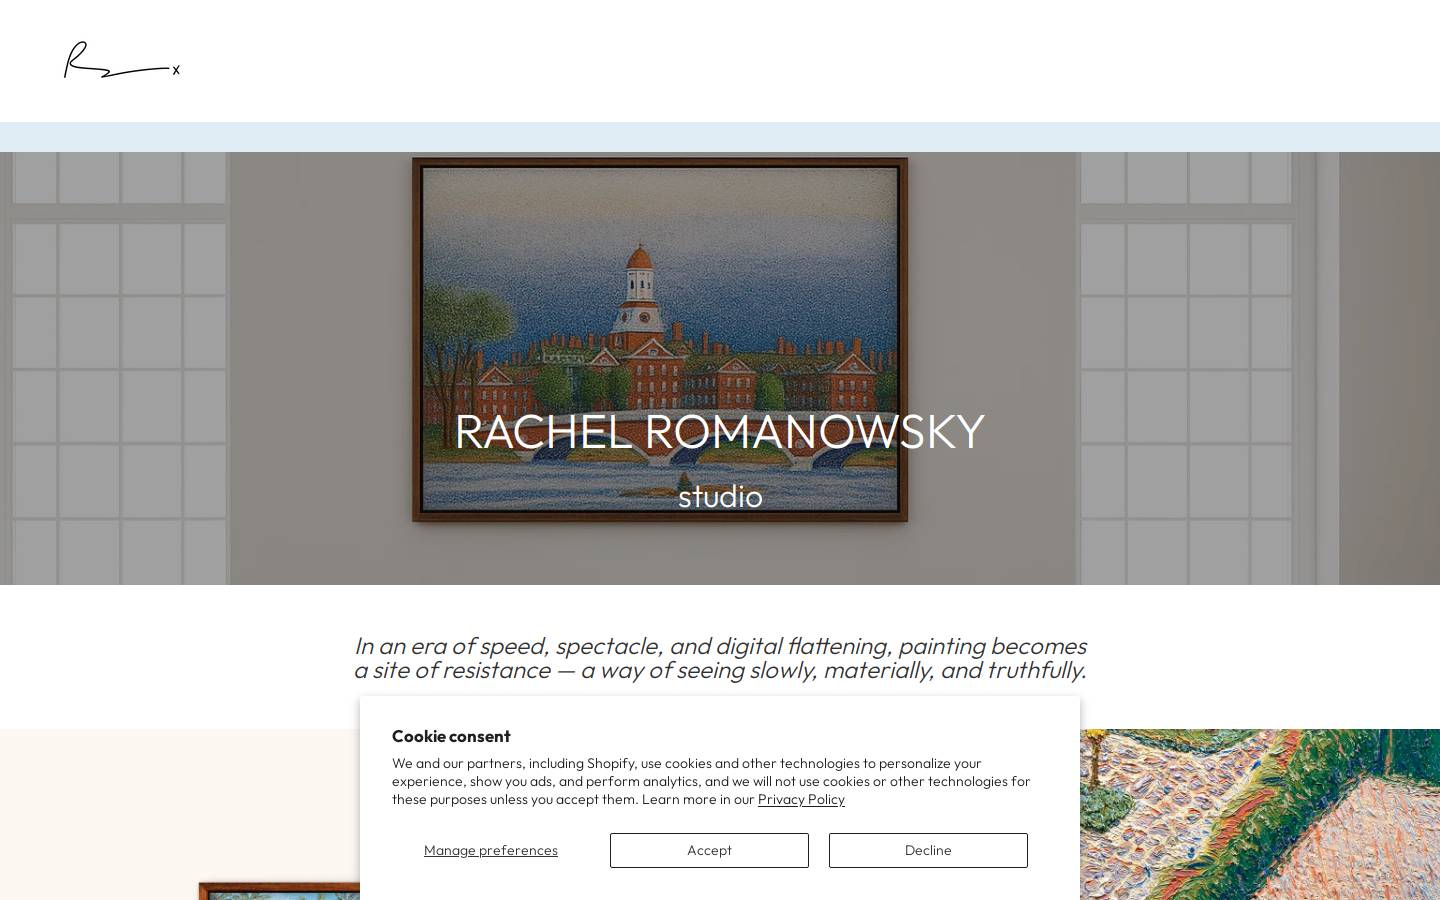Open the Privacy Policy link

click(801, 799)
